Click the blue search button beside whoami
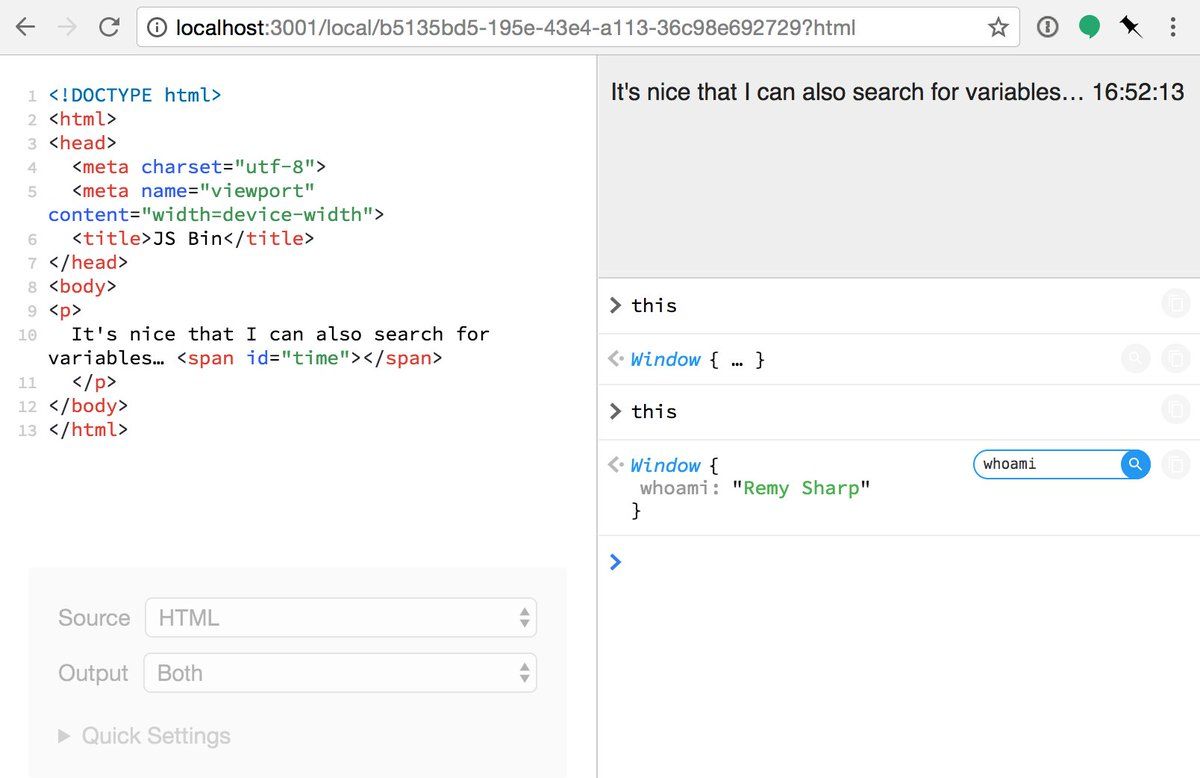The height and width of the screenshot is (778, 1200). pos(1135,464)
